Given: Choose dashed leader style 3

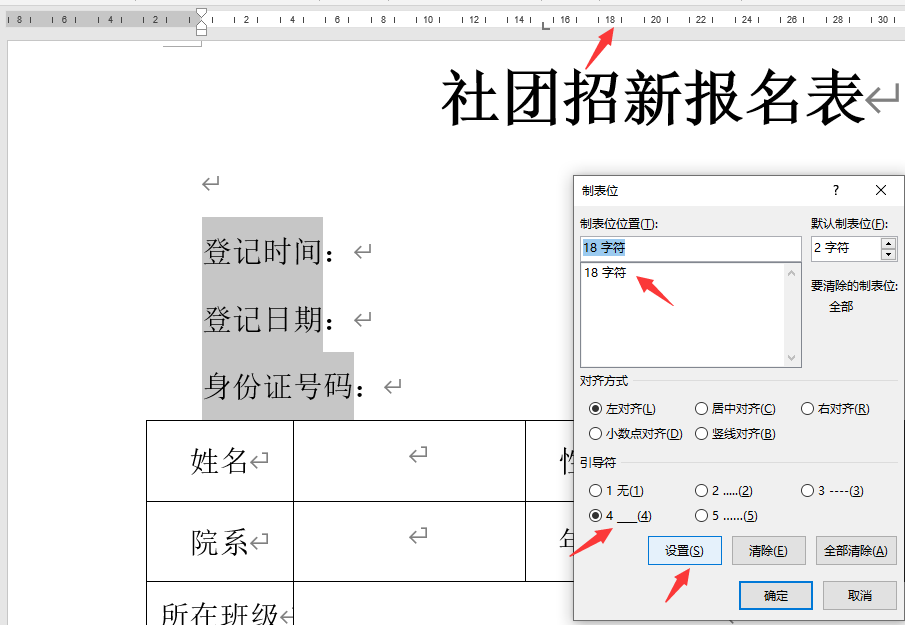Looking at the screenshot, I should click(806, 490).
